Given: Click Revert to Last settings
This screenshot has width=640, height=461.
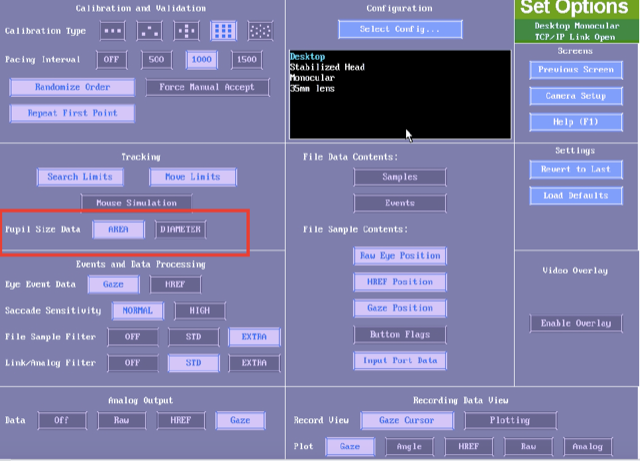Looking at the screenshot, I should [x=576, y=169].
